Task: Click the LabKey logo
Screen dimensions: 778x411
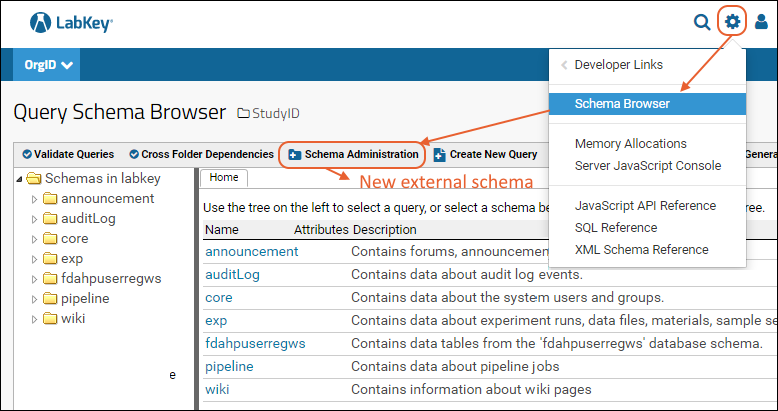Action: 71,21
